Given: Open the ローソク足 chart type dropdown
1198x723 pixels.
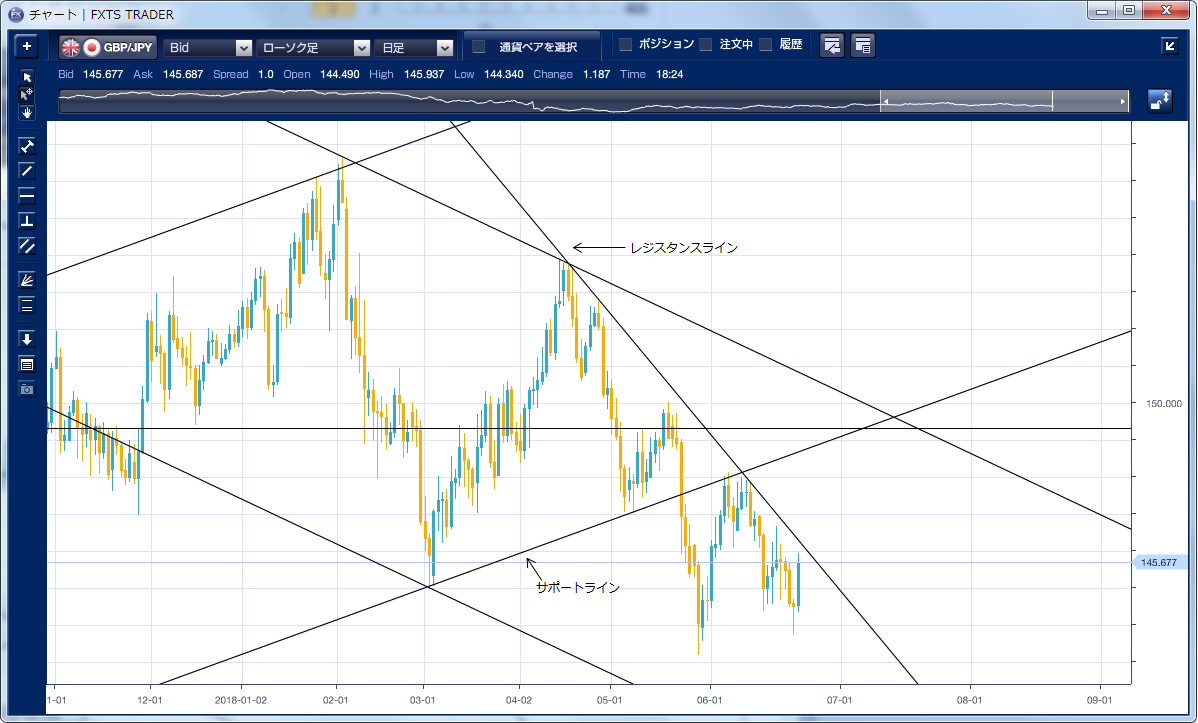Looking at the screenshot, I should (313, 47).
